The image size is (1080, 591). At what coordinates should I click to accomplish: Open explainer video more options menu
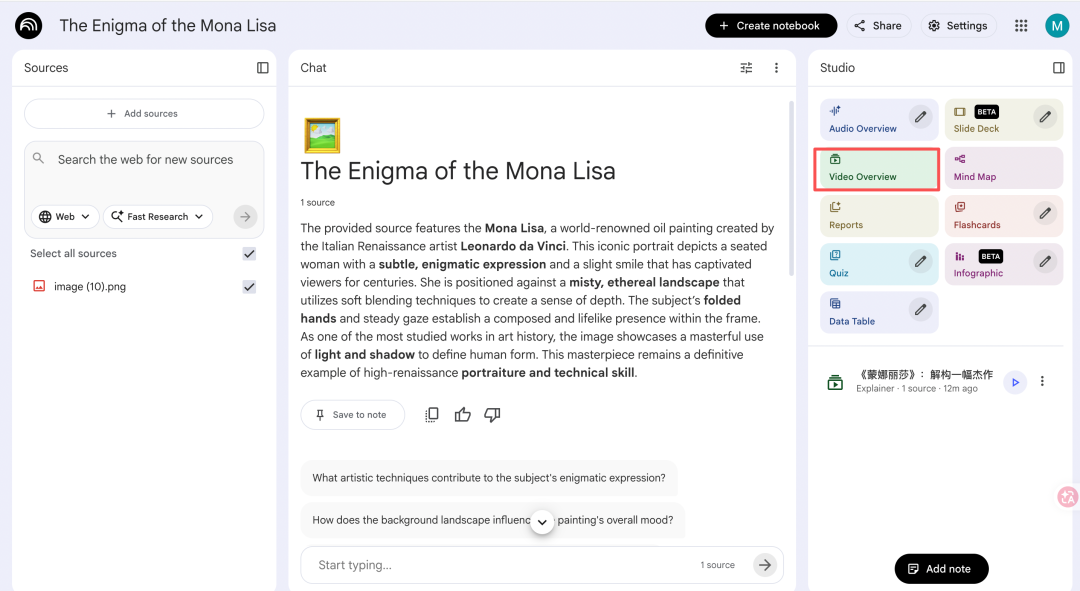pyautogui.click(x=1042, y=382)
